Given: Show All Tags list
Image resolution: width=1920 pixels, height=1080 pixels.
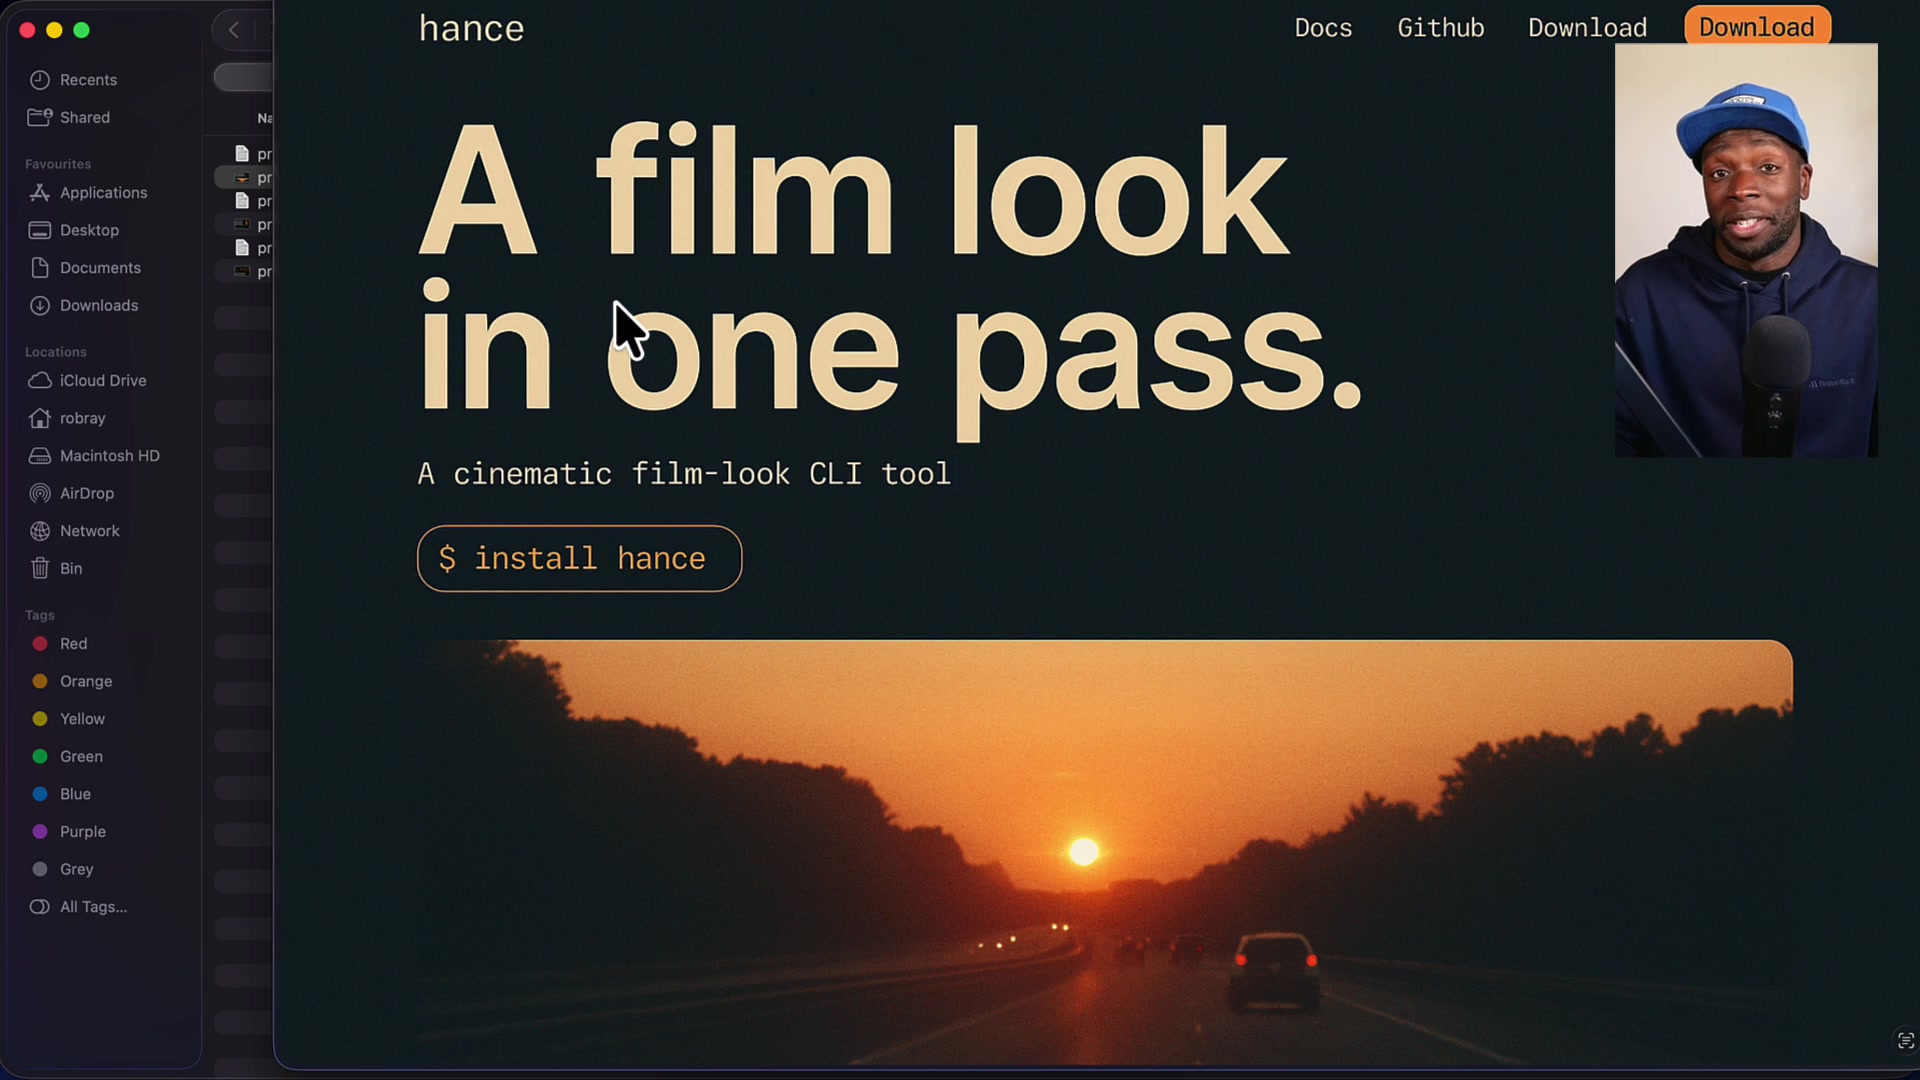Looking at the screenshot, I should pyautogui.click(x=93, y=907).
